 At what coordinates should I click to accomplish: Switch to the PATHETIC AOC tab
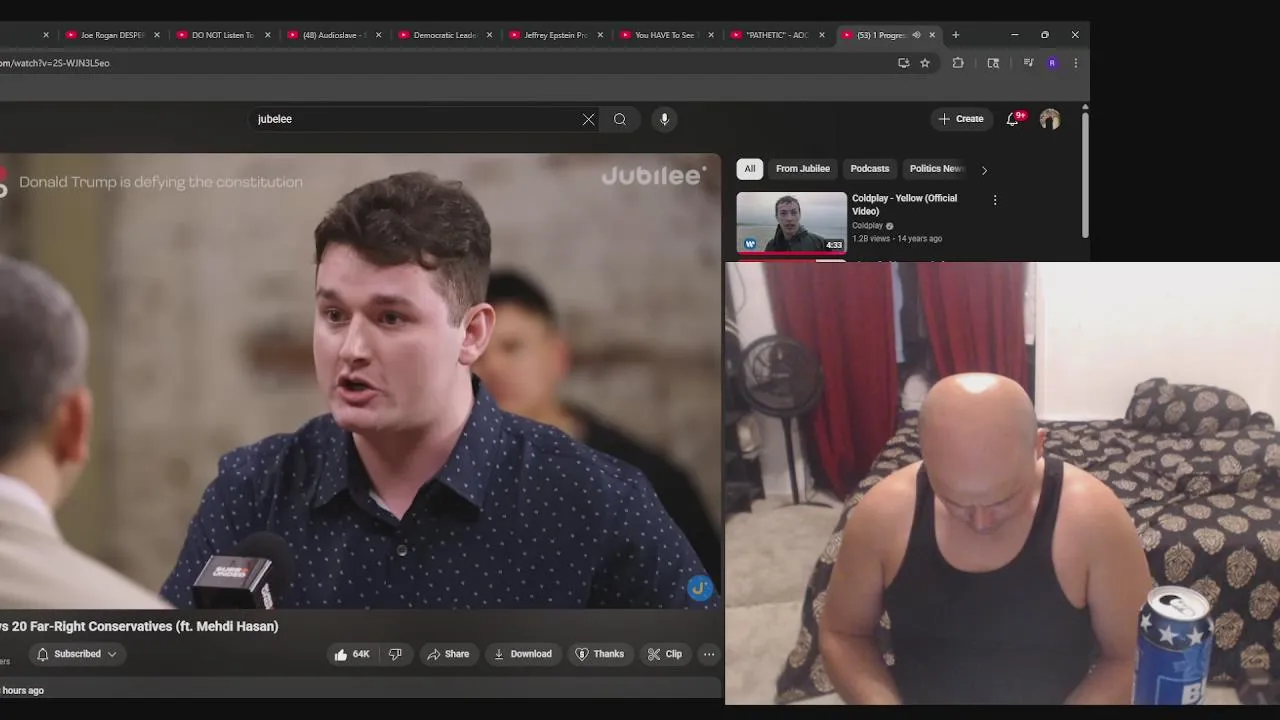coord(775,35)
